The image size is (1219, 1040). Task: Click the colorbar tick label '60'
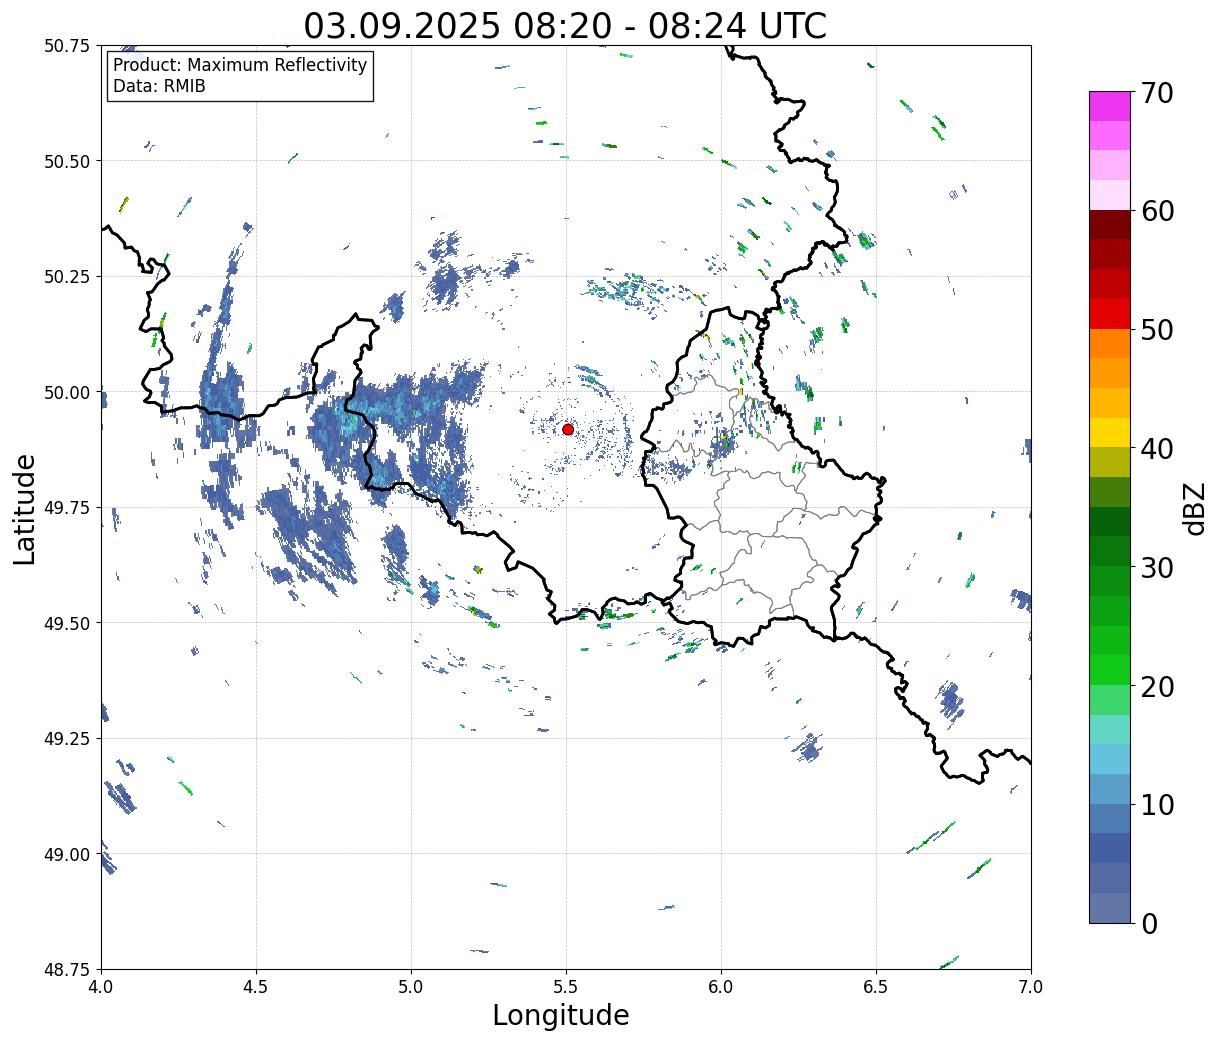point(1157,211)
